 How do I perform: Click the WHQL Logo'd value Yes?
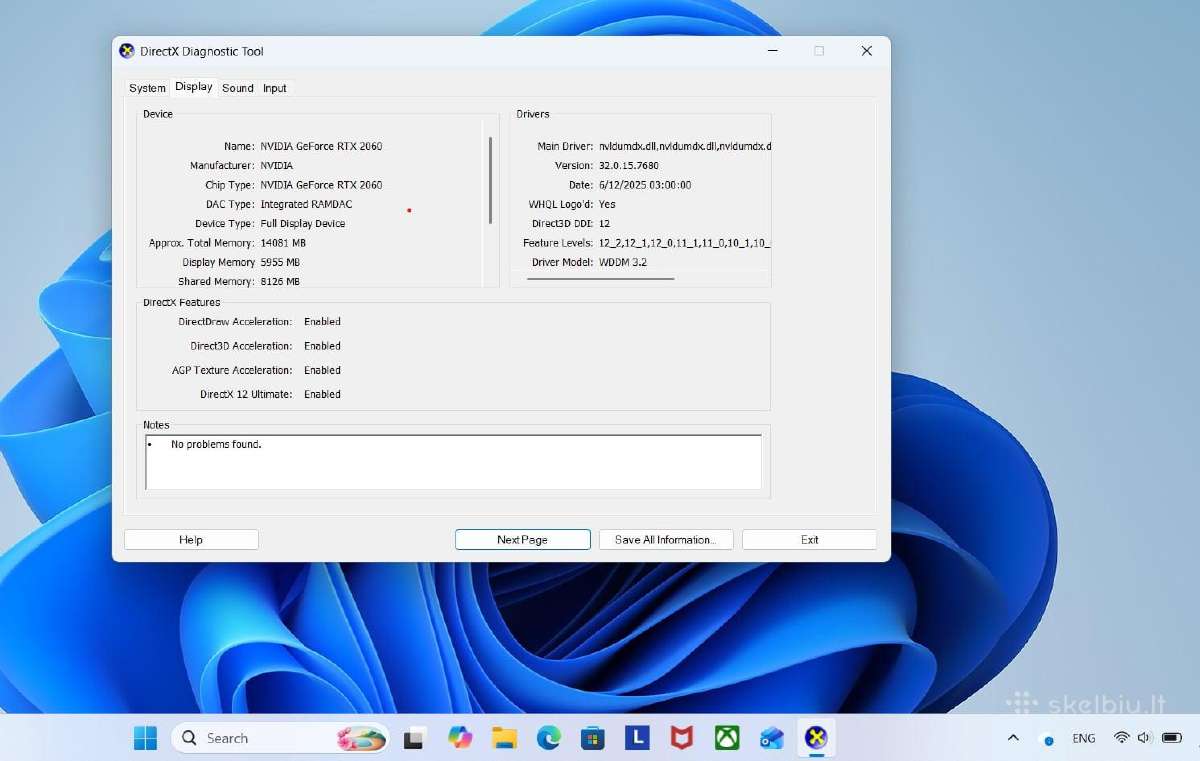[607, 204]
